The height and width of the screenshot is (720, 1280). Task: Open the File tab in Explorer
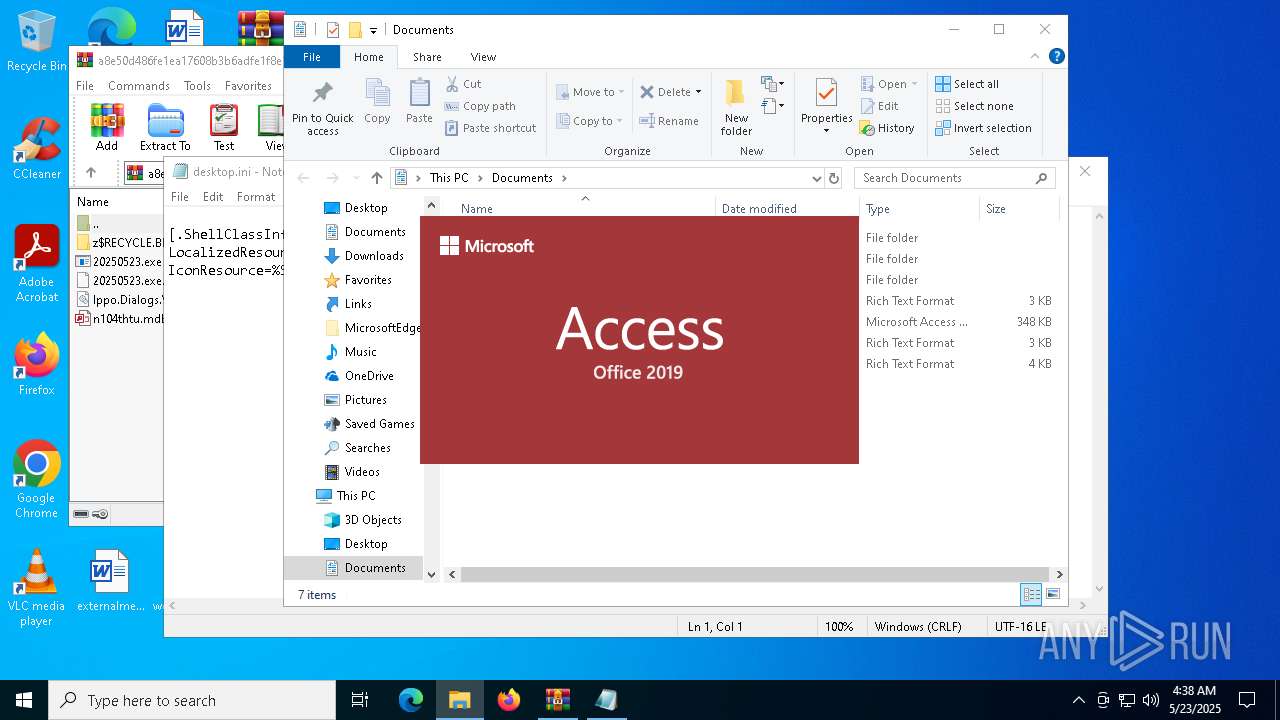click(312, 57)
